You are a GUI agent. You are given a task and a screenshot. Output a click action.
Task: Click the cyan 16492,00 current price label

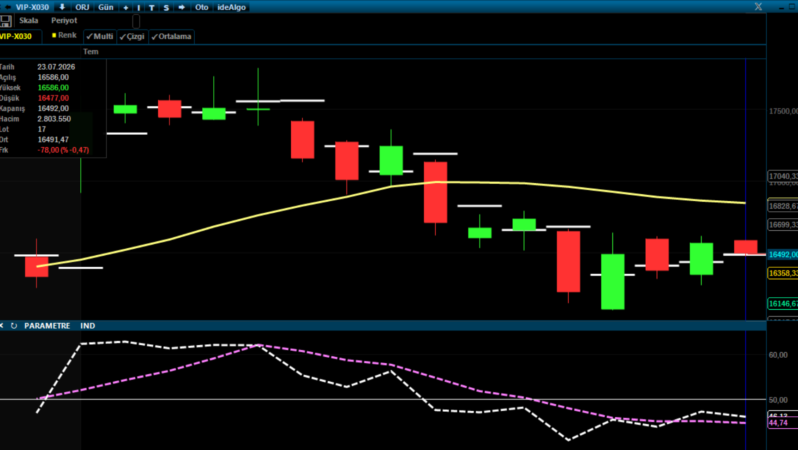click(x=783, y=255)
